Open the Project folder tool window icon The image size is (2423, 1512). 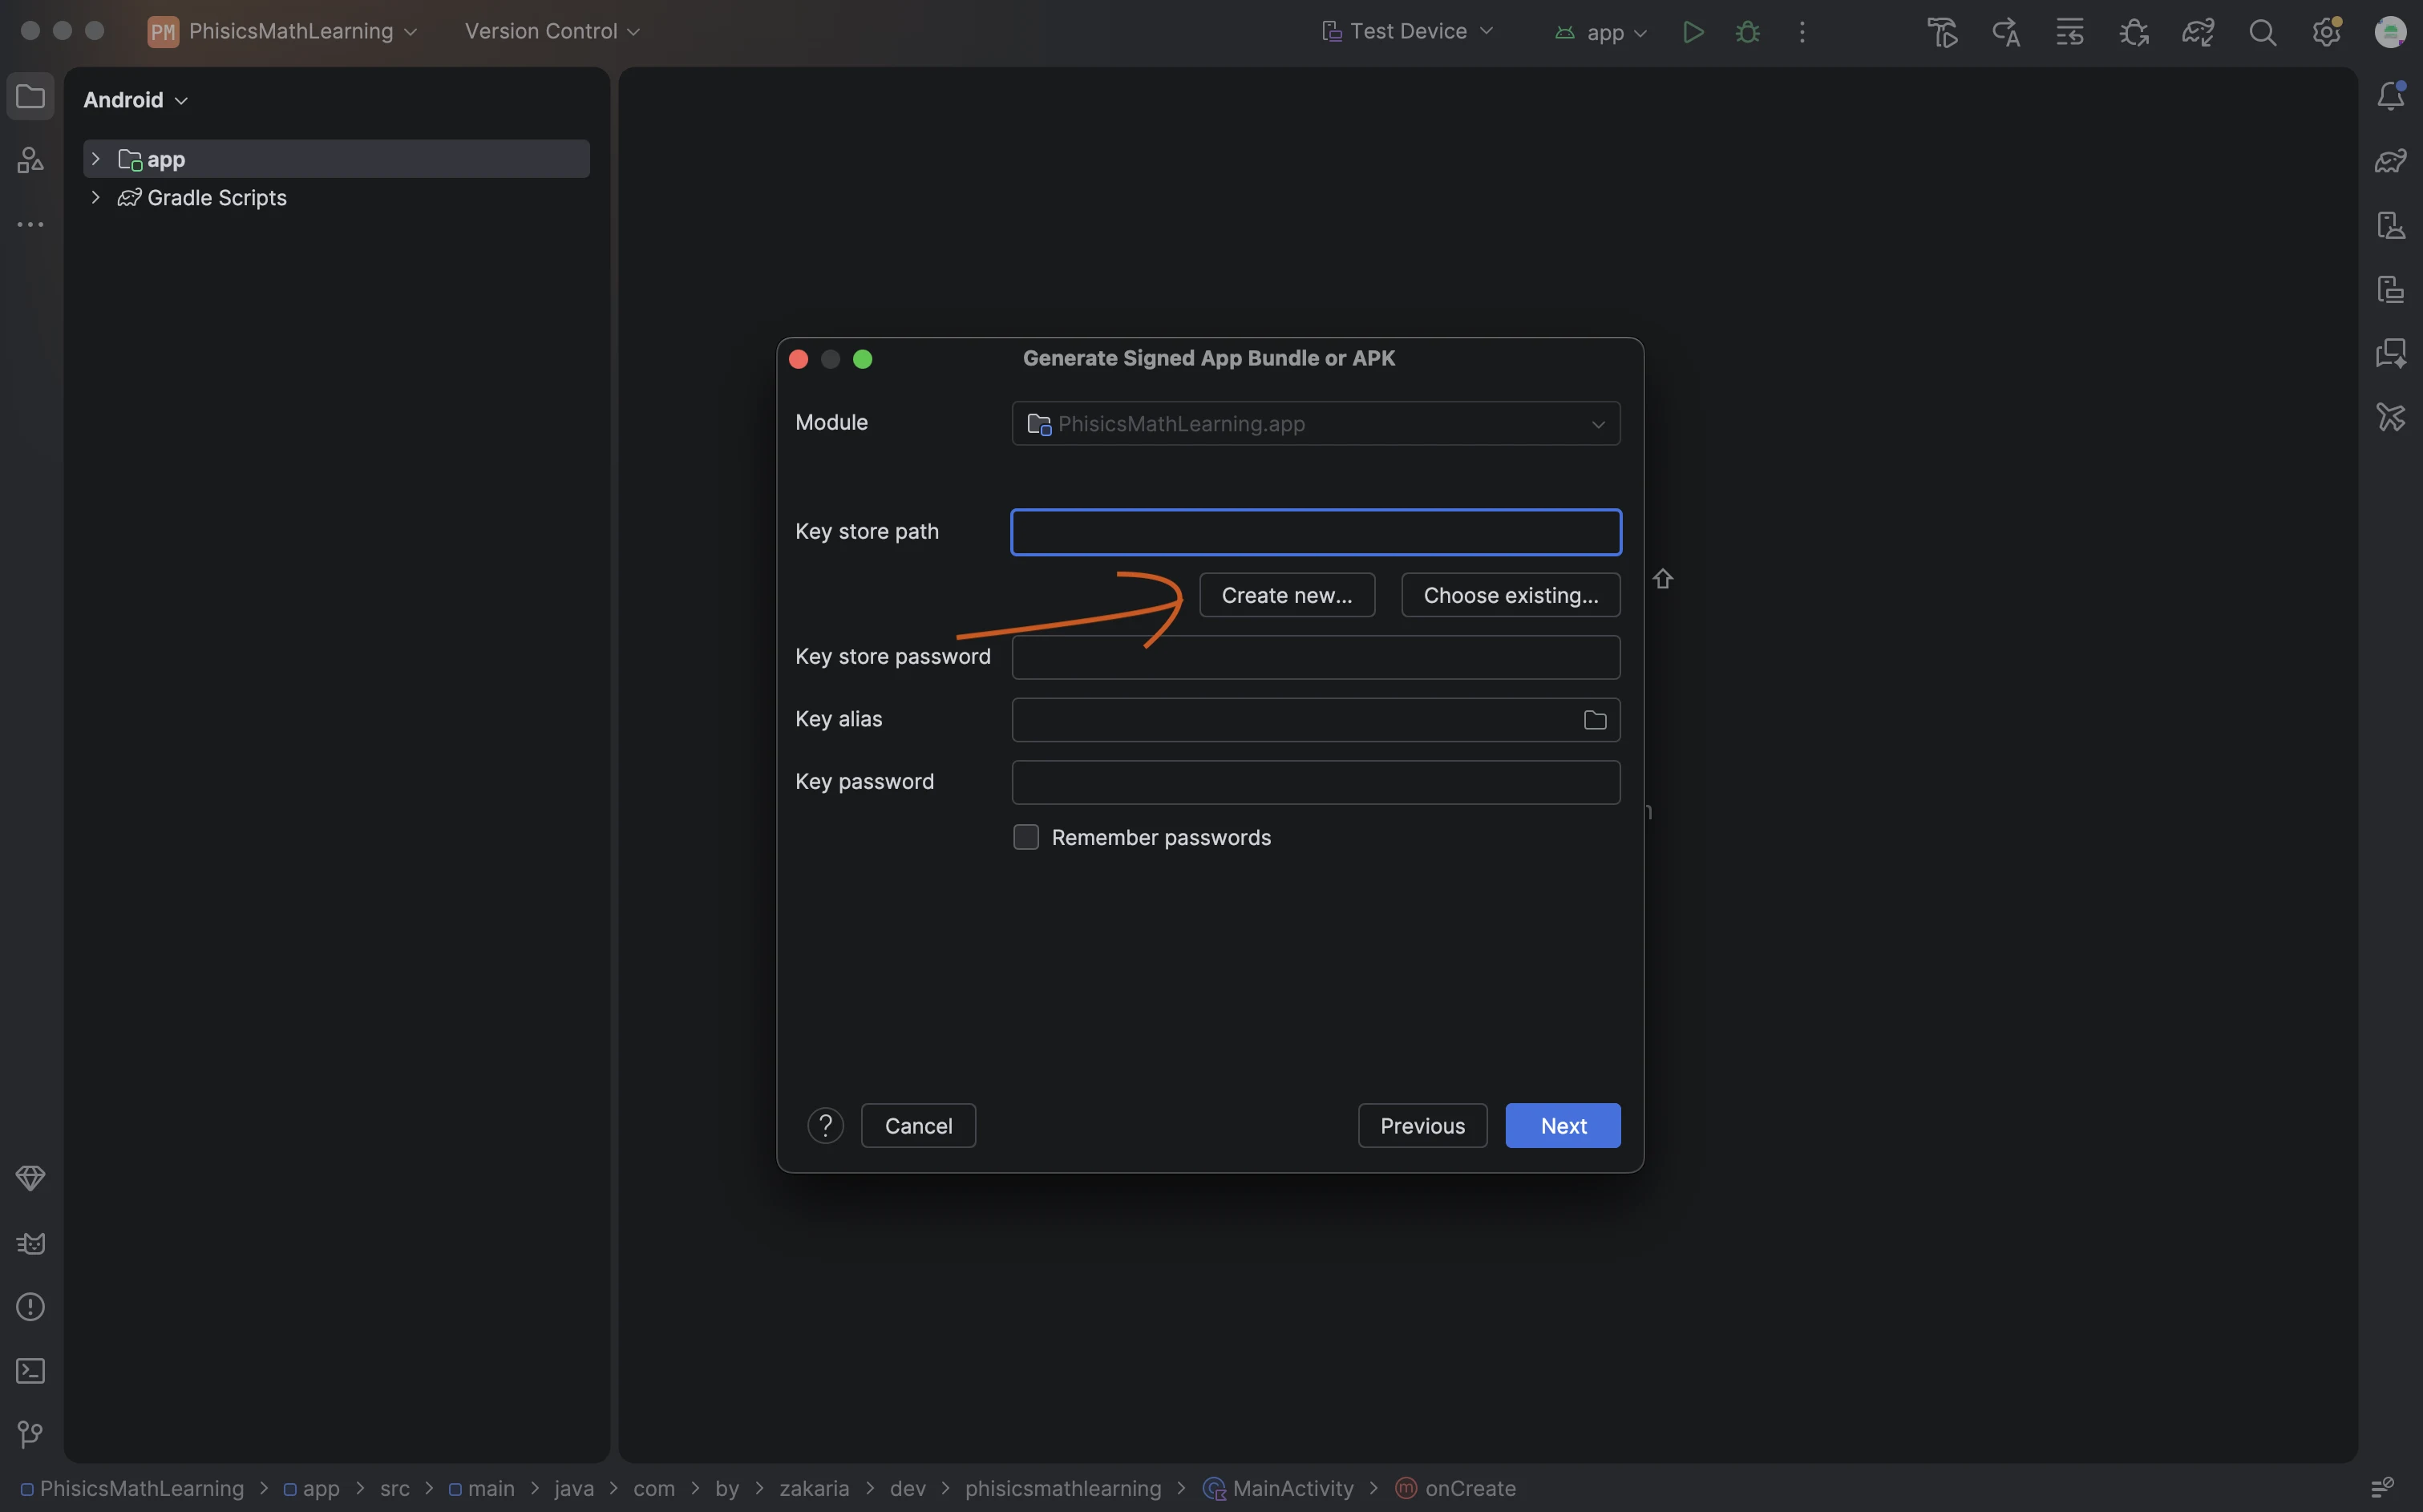[31, 97]
